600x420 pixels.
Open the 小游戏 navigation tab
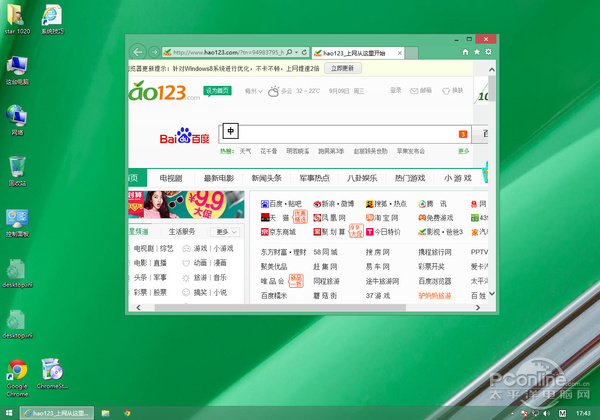point(458,178)
